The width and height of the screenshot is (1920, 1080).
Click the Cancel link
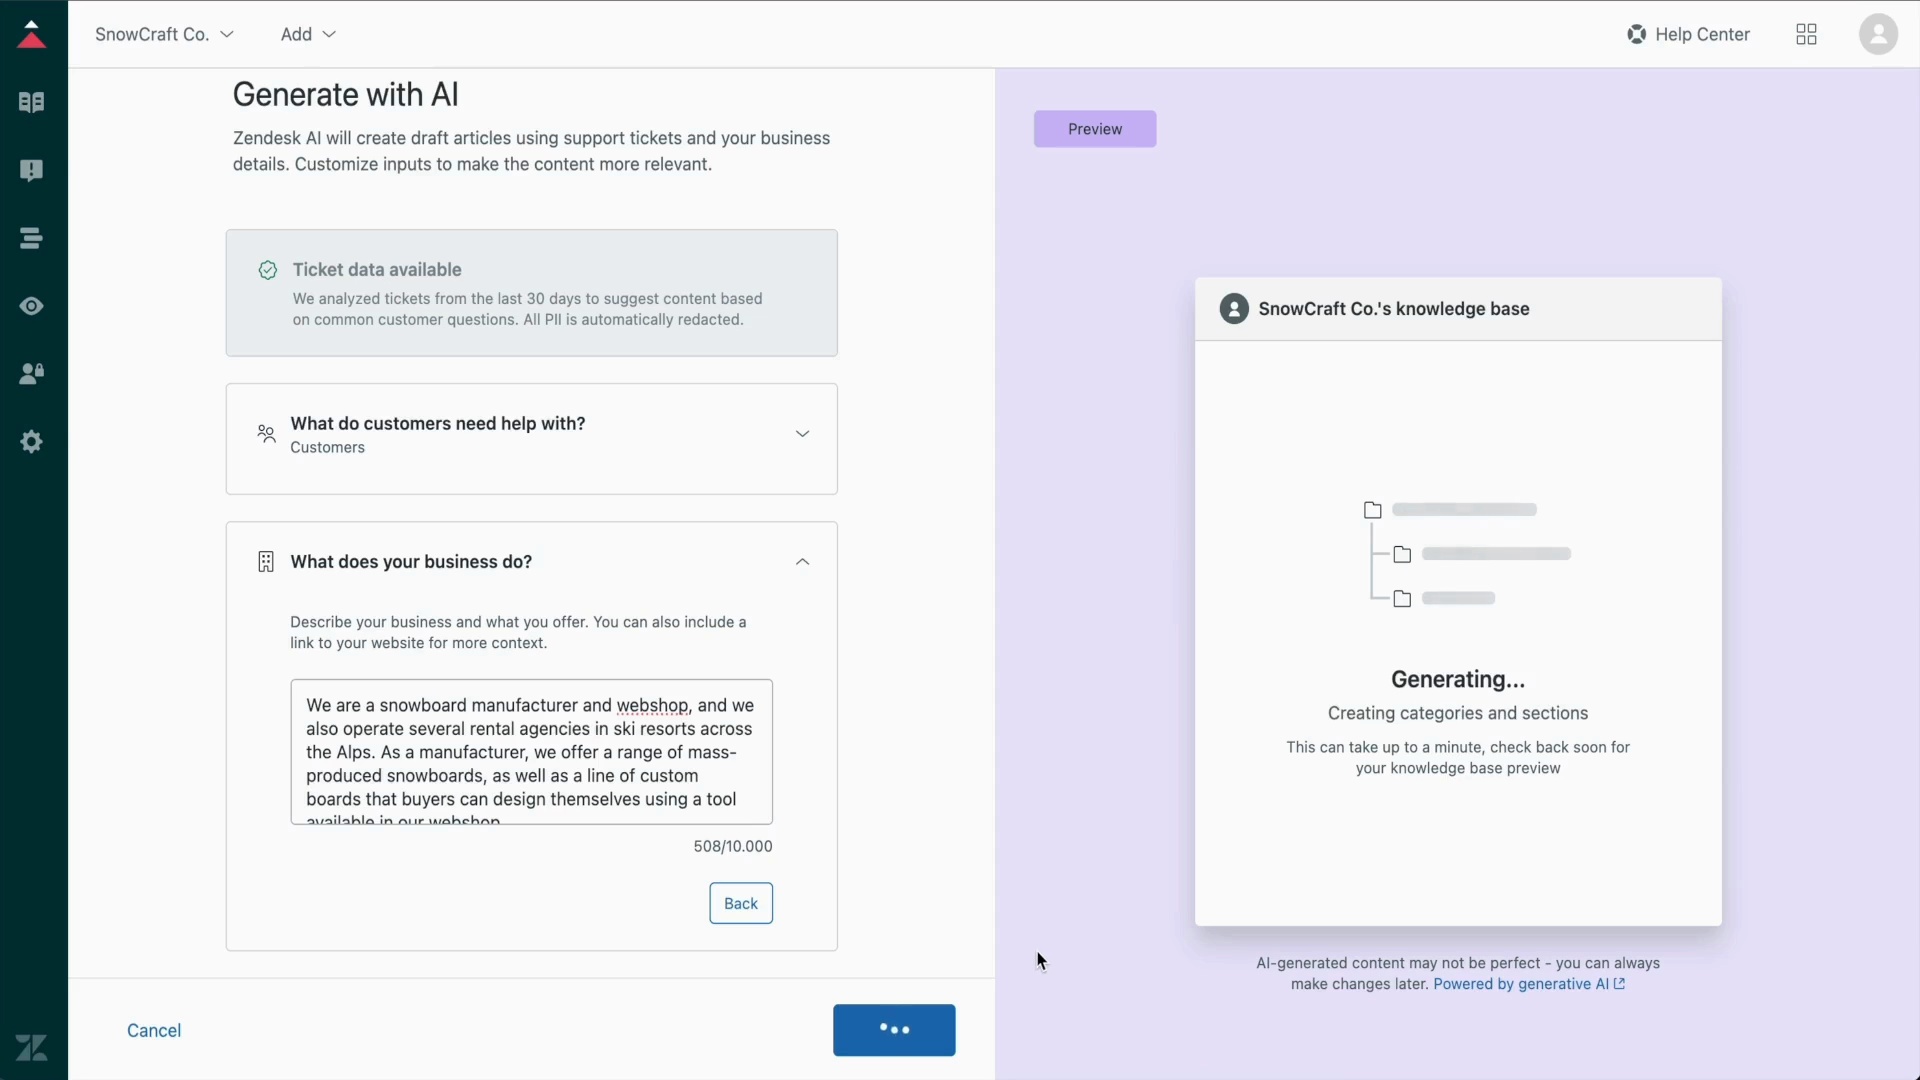154,1030
